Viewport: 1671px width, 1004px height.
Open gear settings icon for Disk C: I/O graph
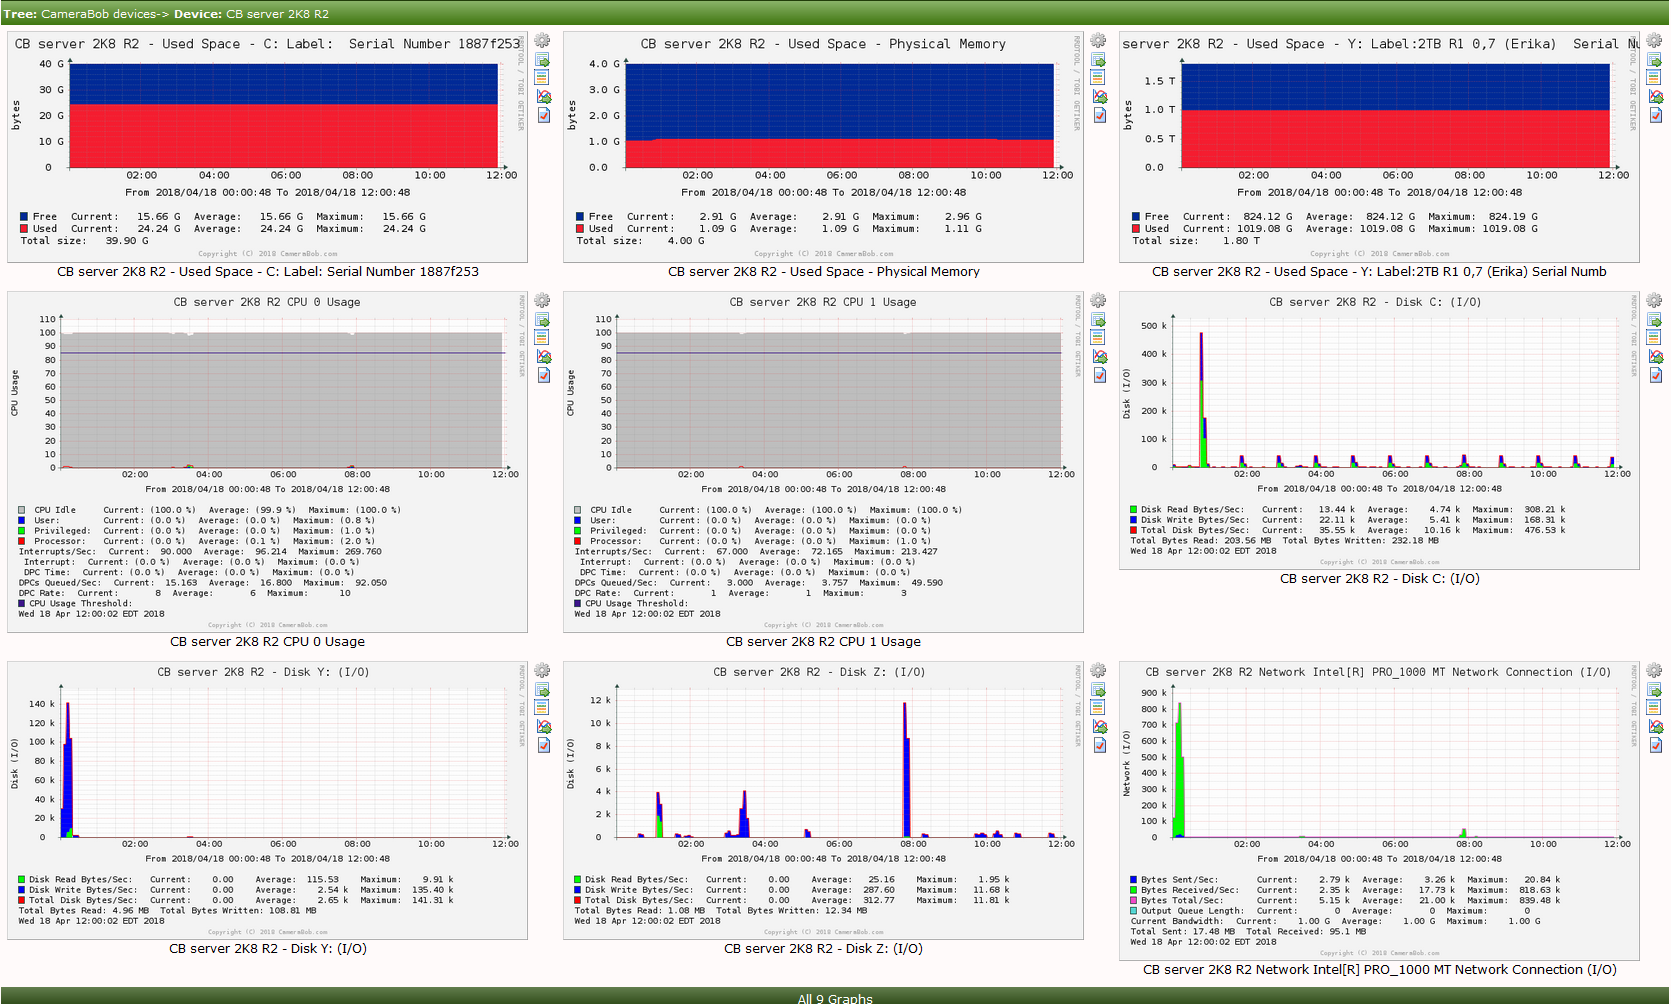(1655, 301)
